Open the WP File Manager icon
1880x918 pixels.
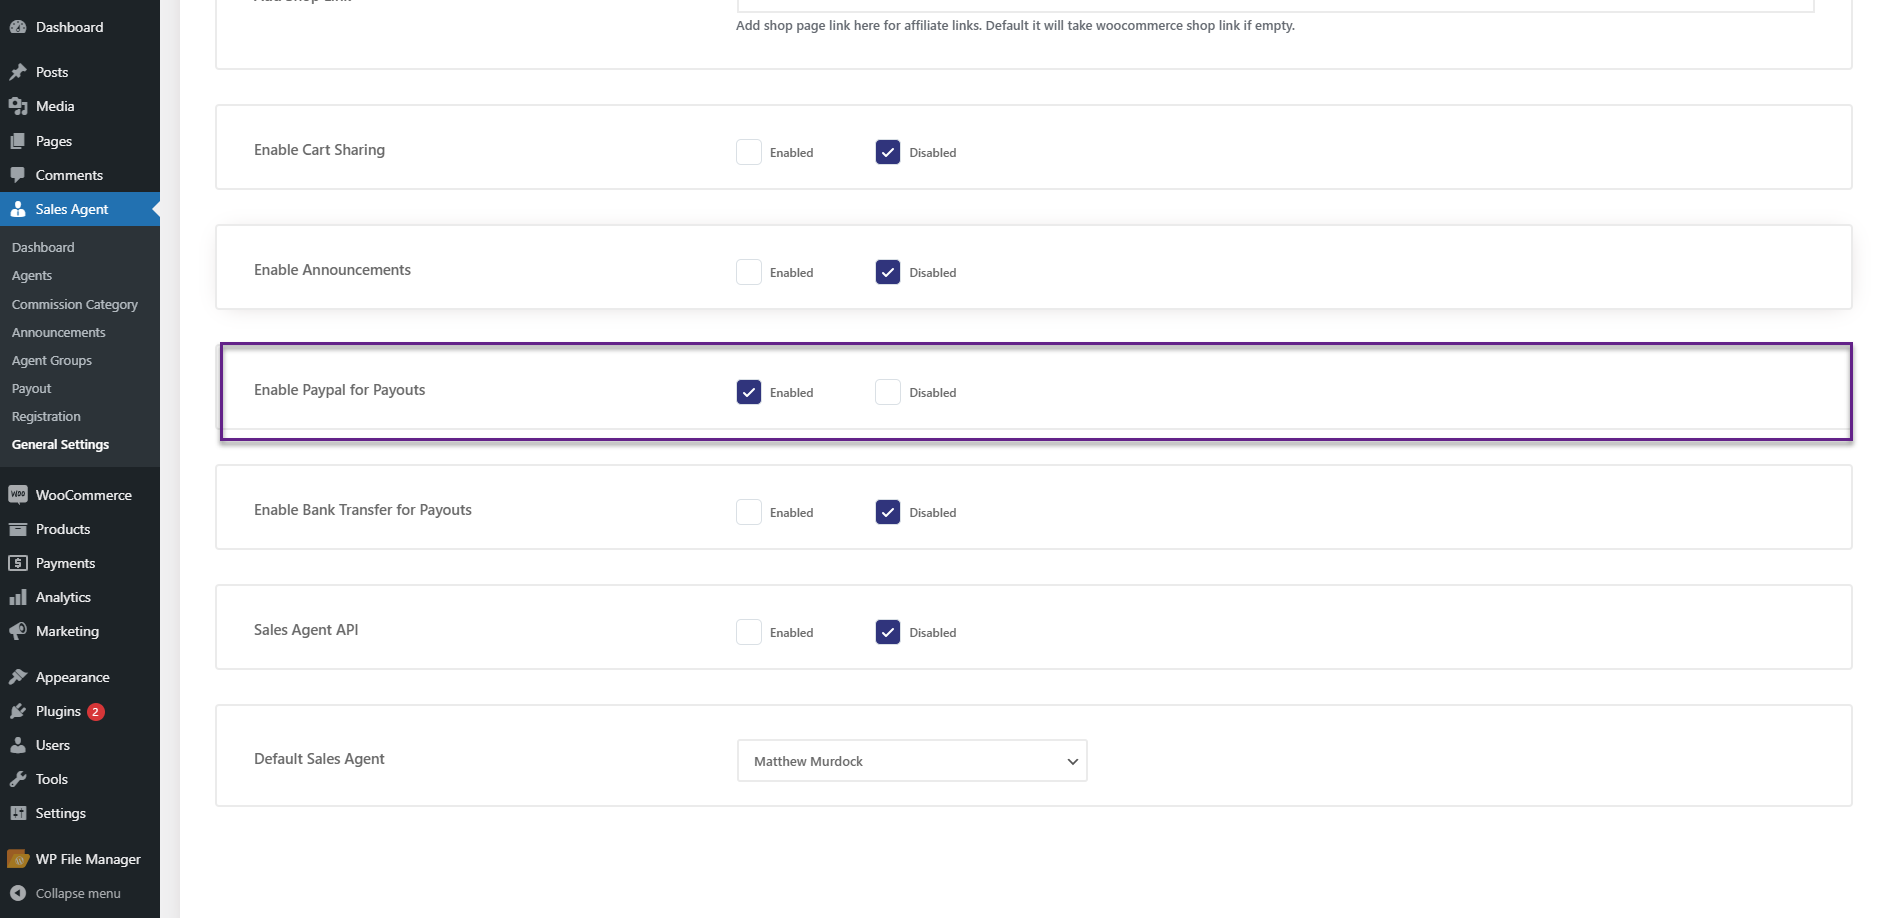18,859
